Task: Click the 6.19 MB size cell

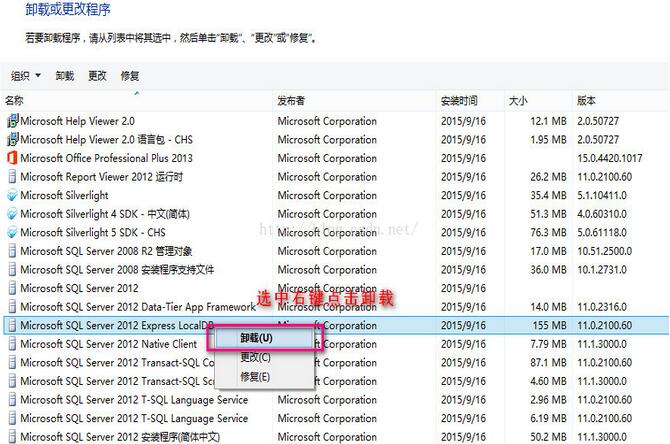Action: 549,418
